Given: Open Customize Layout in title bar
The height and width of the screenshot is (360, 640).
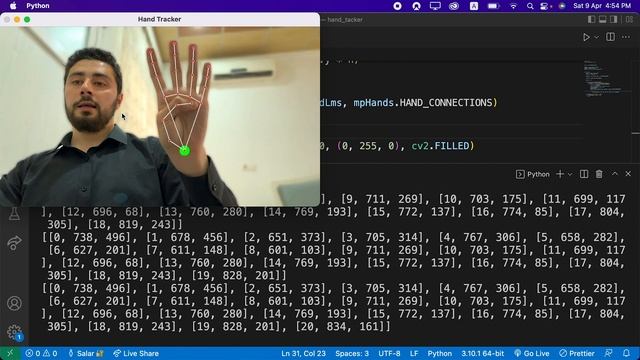Looking at the screenshot, I should click(629, 19).
